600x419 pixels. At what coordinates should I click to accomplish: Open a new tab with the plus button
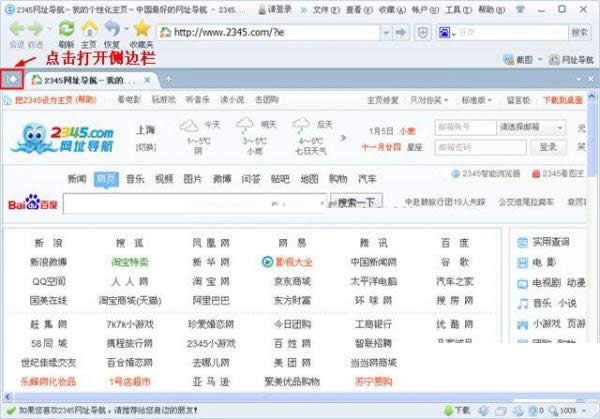point(168,79)
